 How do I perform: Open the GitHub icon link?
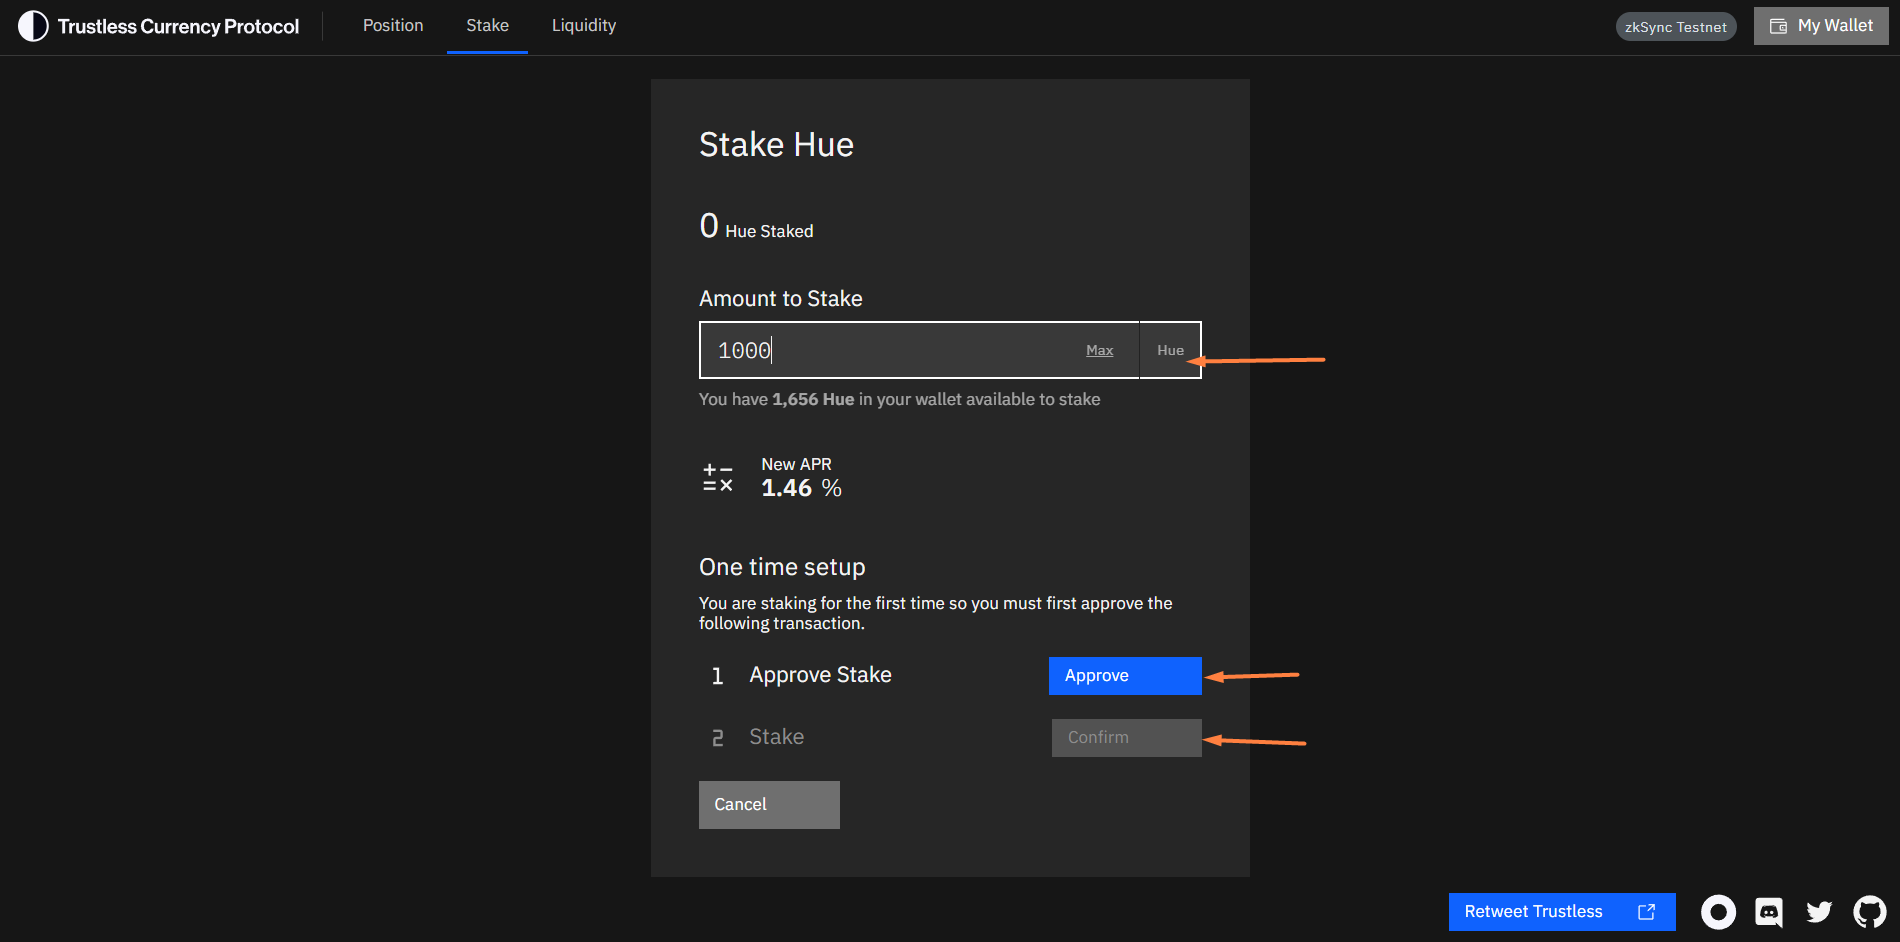[1869, 912]
